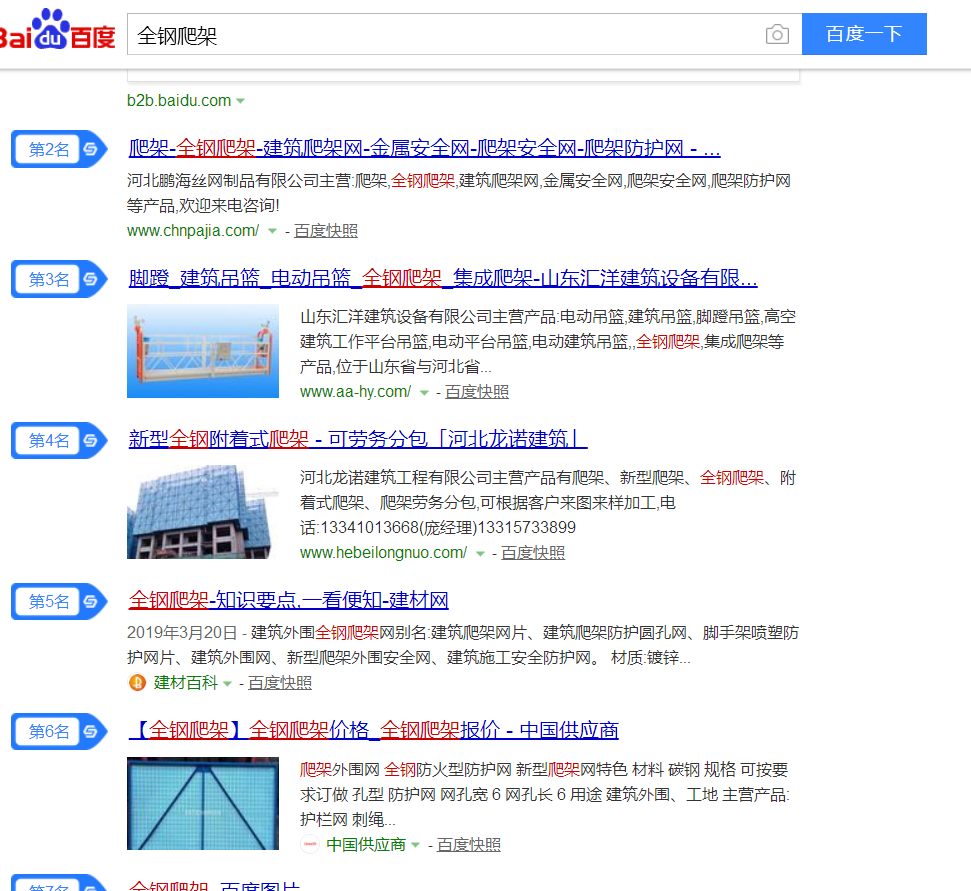Click the 第6名 rank badge
The width and height of the screenshot is (971, 891).
[59, 732]
